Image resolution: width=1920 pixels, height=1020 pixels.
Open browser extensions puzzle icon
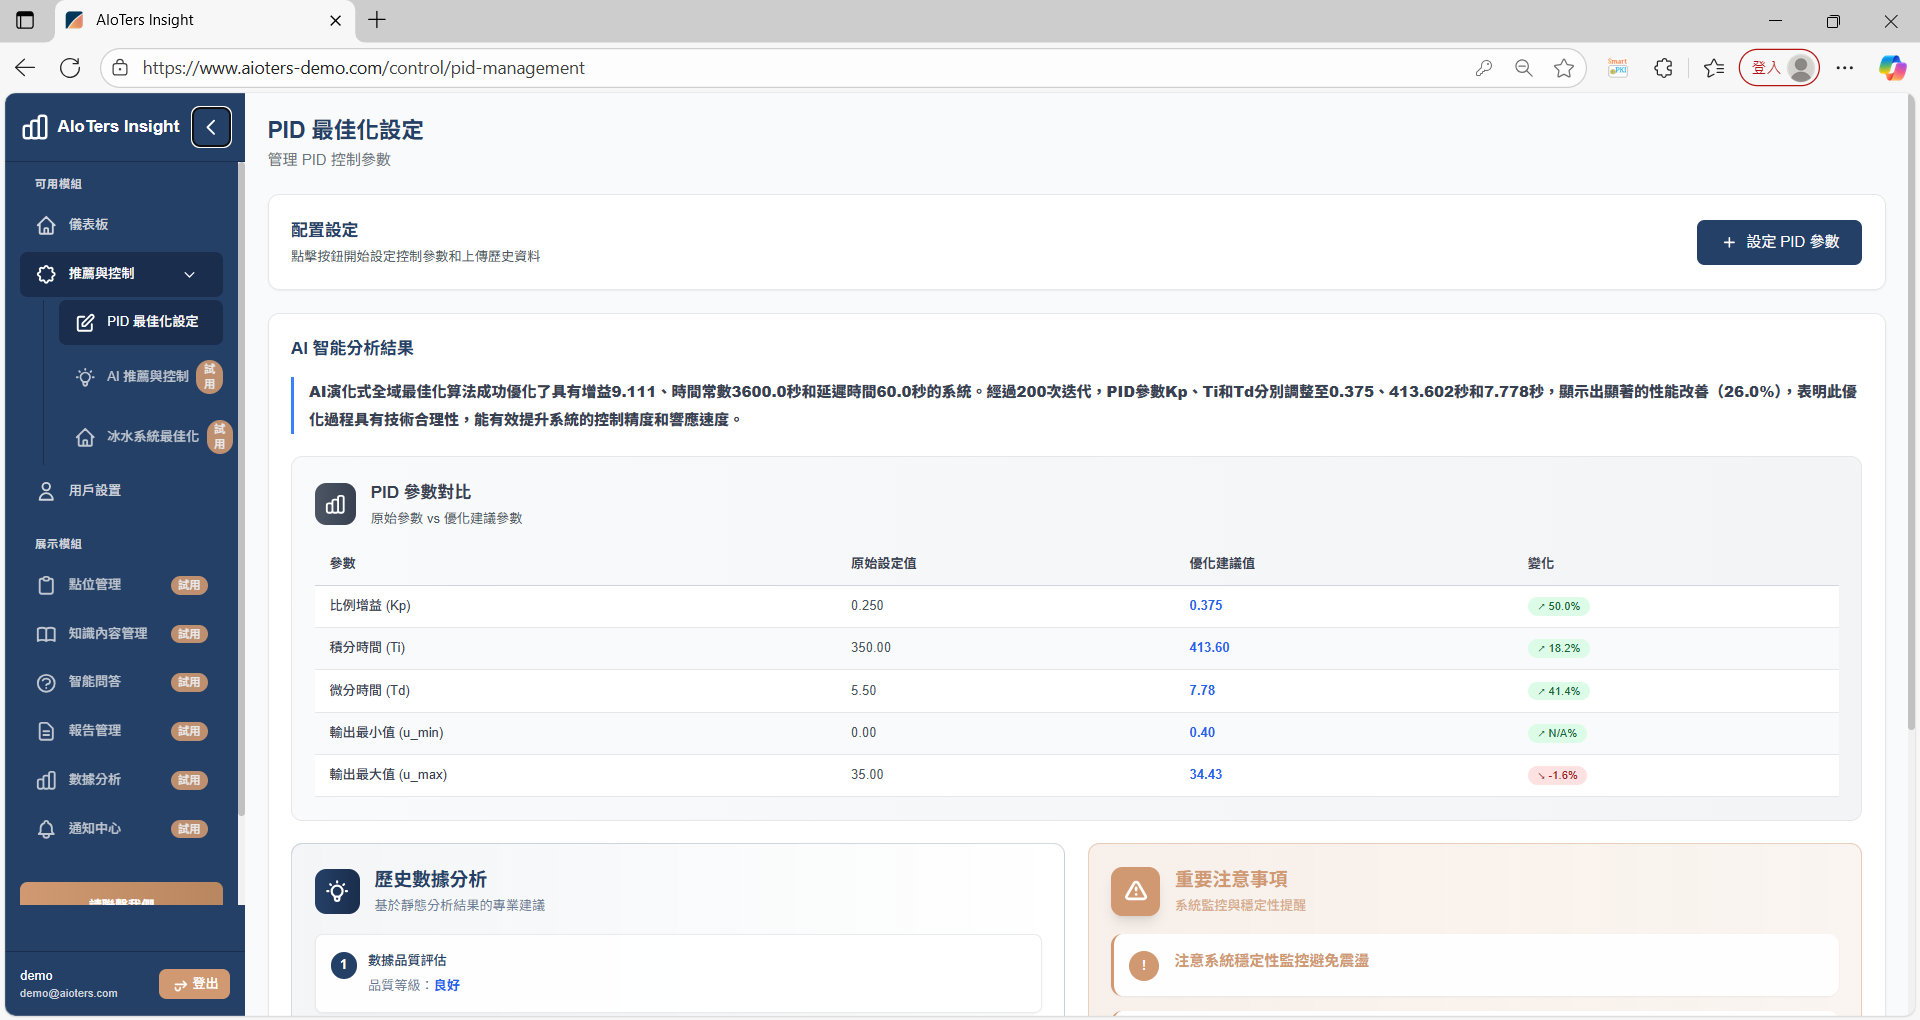(1663, 68)
